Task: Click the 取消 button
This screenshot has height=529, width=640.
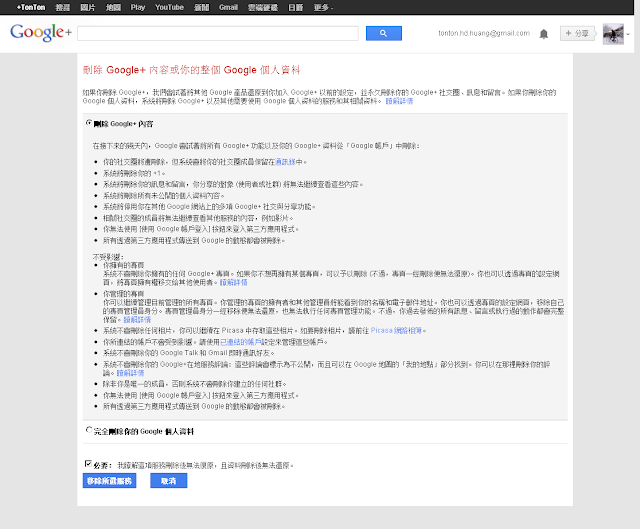Action: (169, 481)
